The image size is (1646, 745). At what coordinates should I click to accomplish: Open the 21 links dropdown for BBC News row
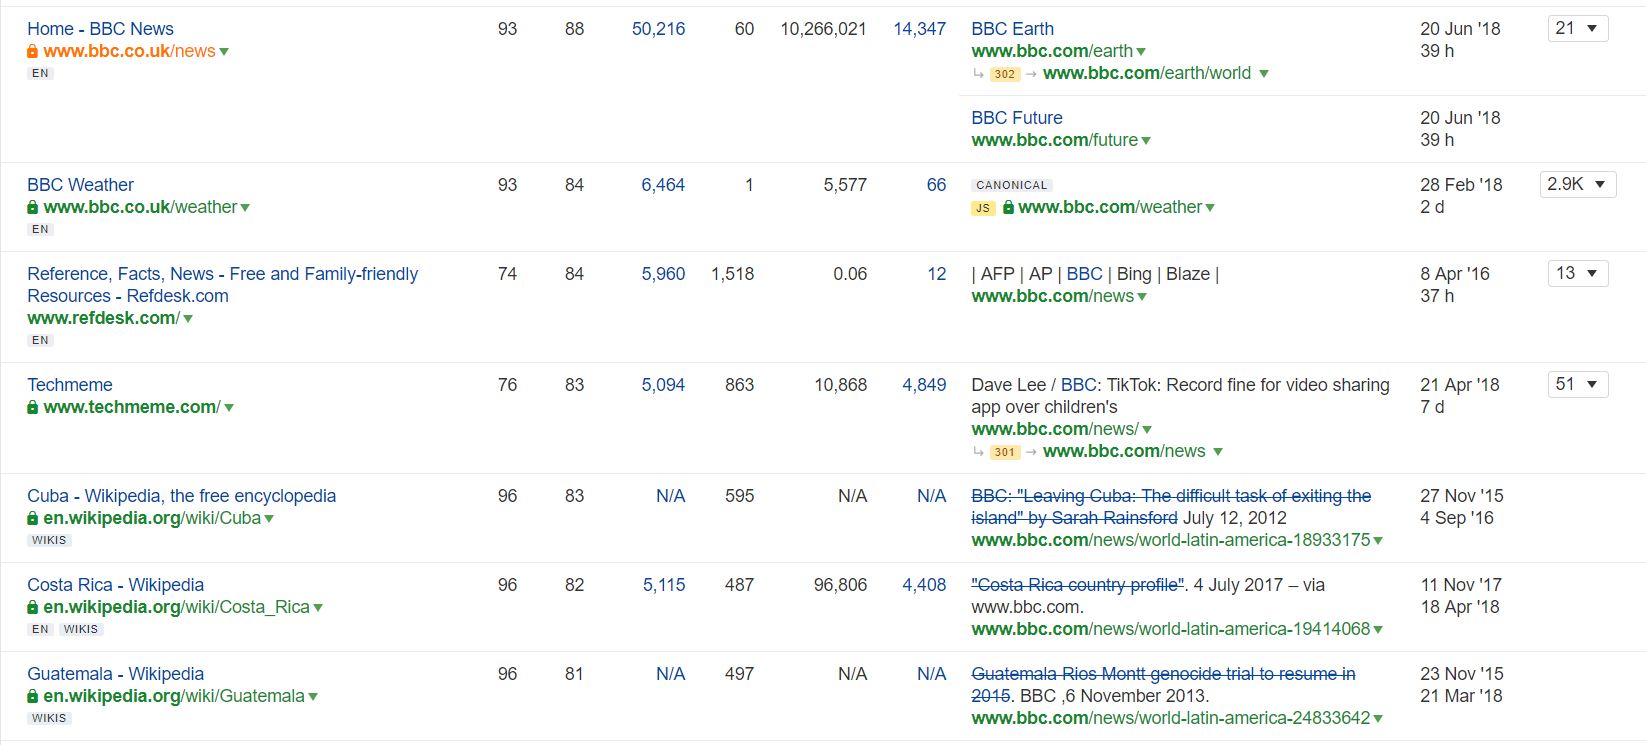[x=1577, y=28]
